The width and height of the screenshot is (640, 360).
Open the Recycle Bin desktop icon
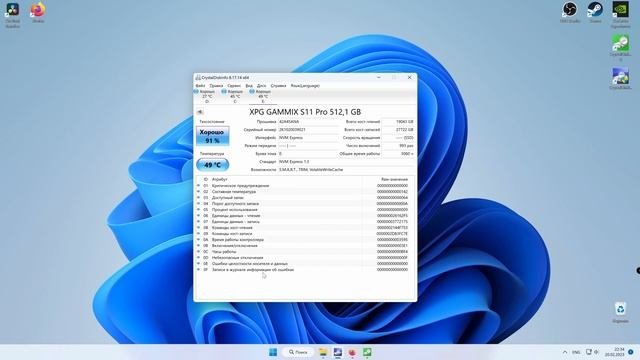620,312
